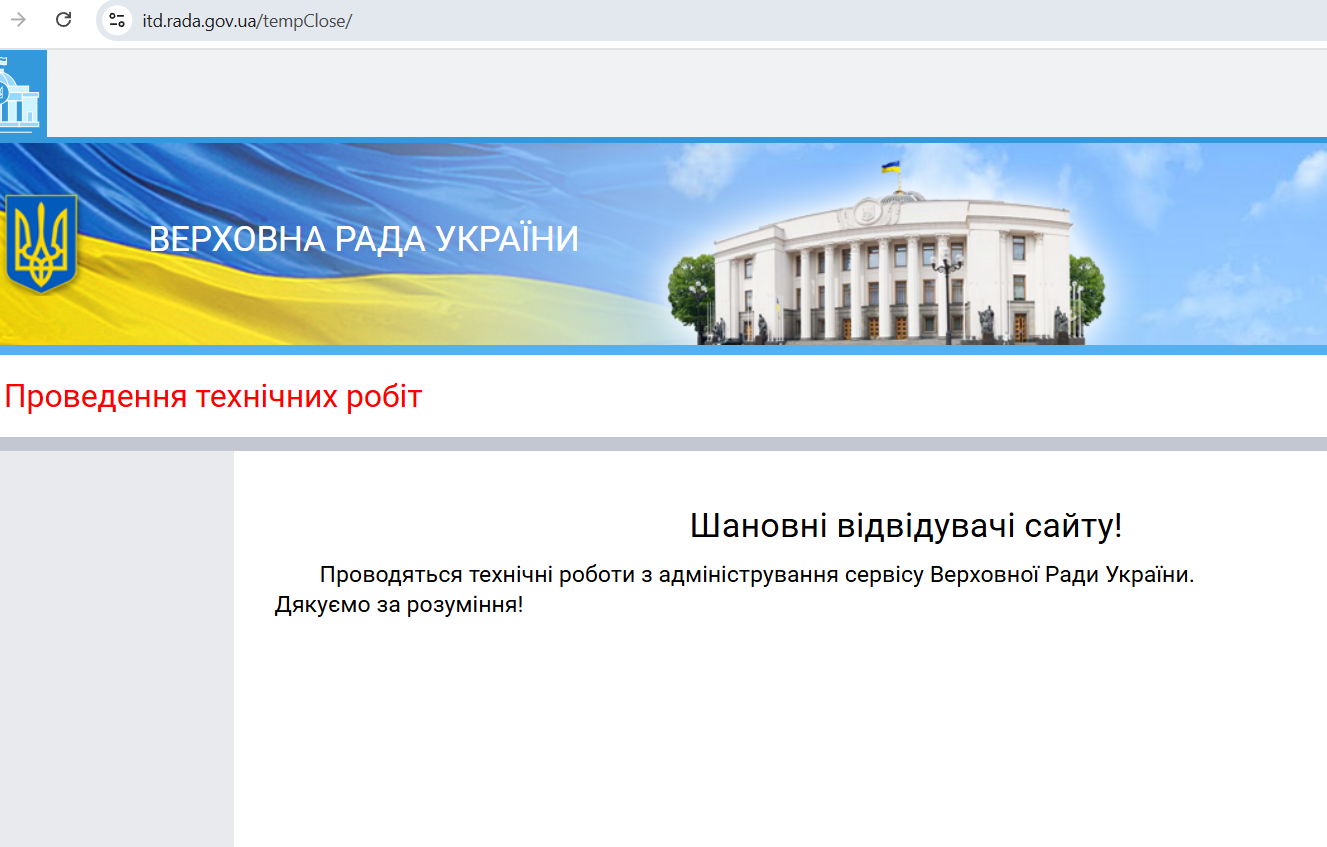
Task: Click the sentence starting Проводяться технічні роботи
Action: click(757, 575)
